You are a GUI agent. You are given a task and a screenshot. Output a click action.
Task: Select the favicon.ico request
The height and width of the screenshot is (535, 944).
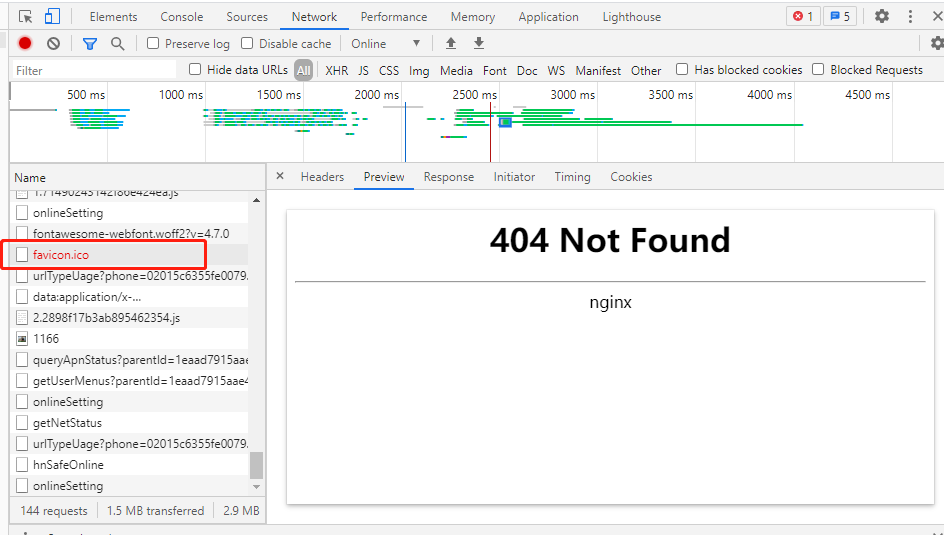point(129,255)
